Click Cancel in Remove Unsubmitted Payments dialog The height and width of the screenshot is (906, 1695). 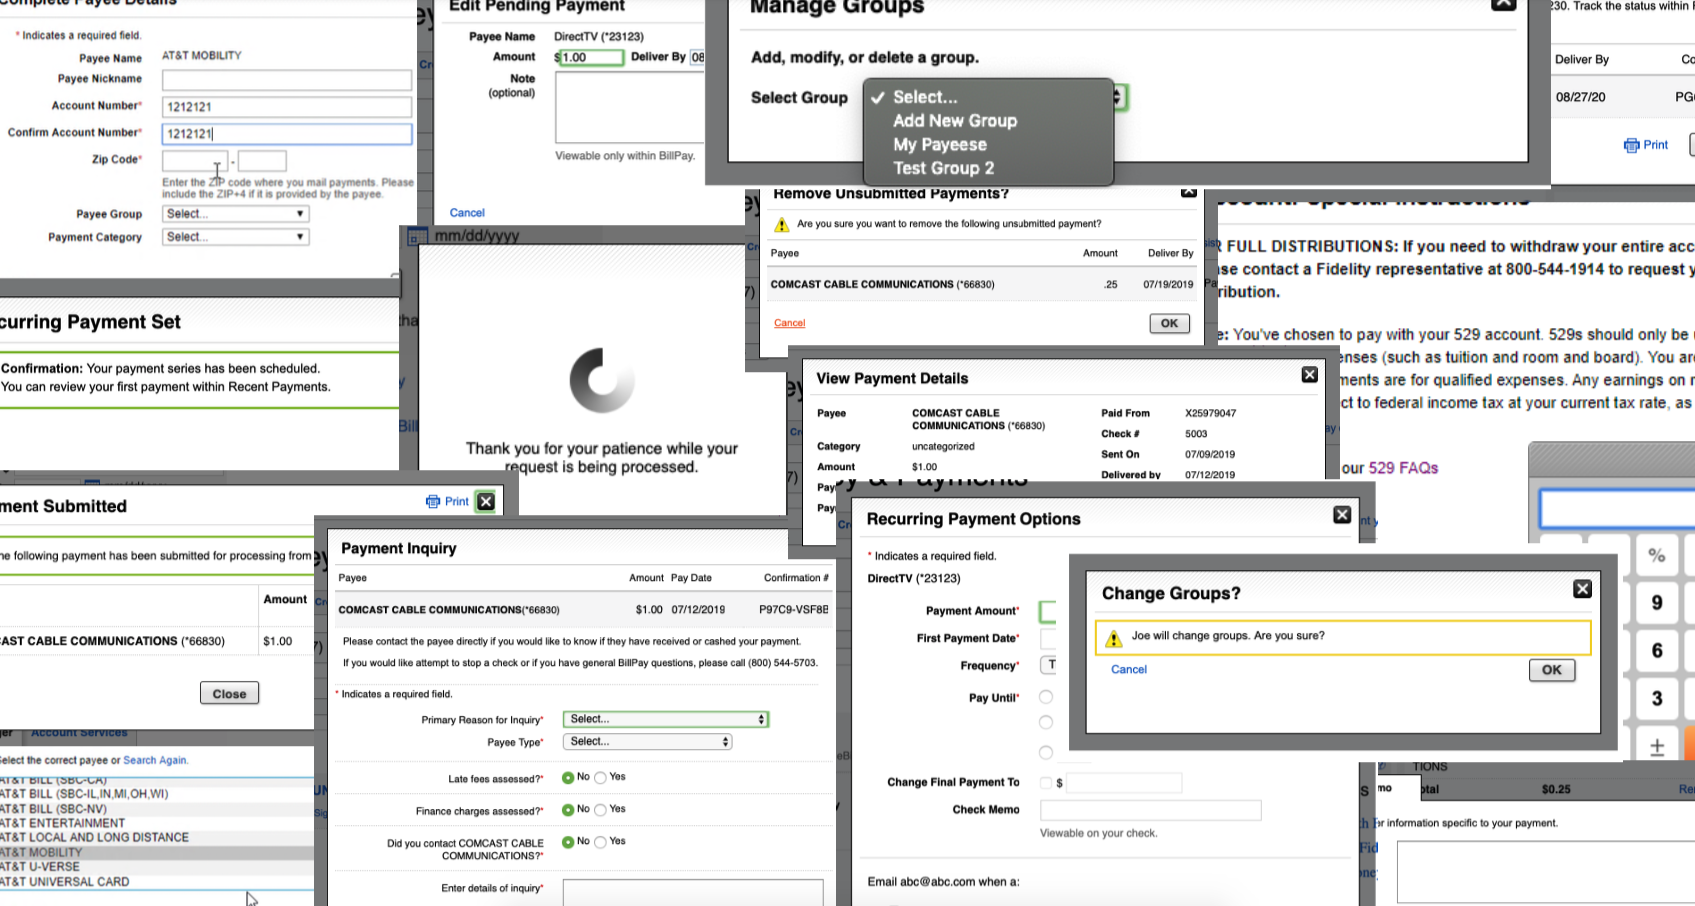pyautogui.click(x=789, y=323)
